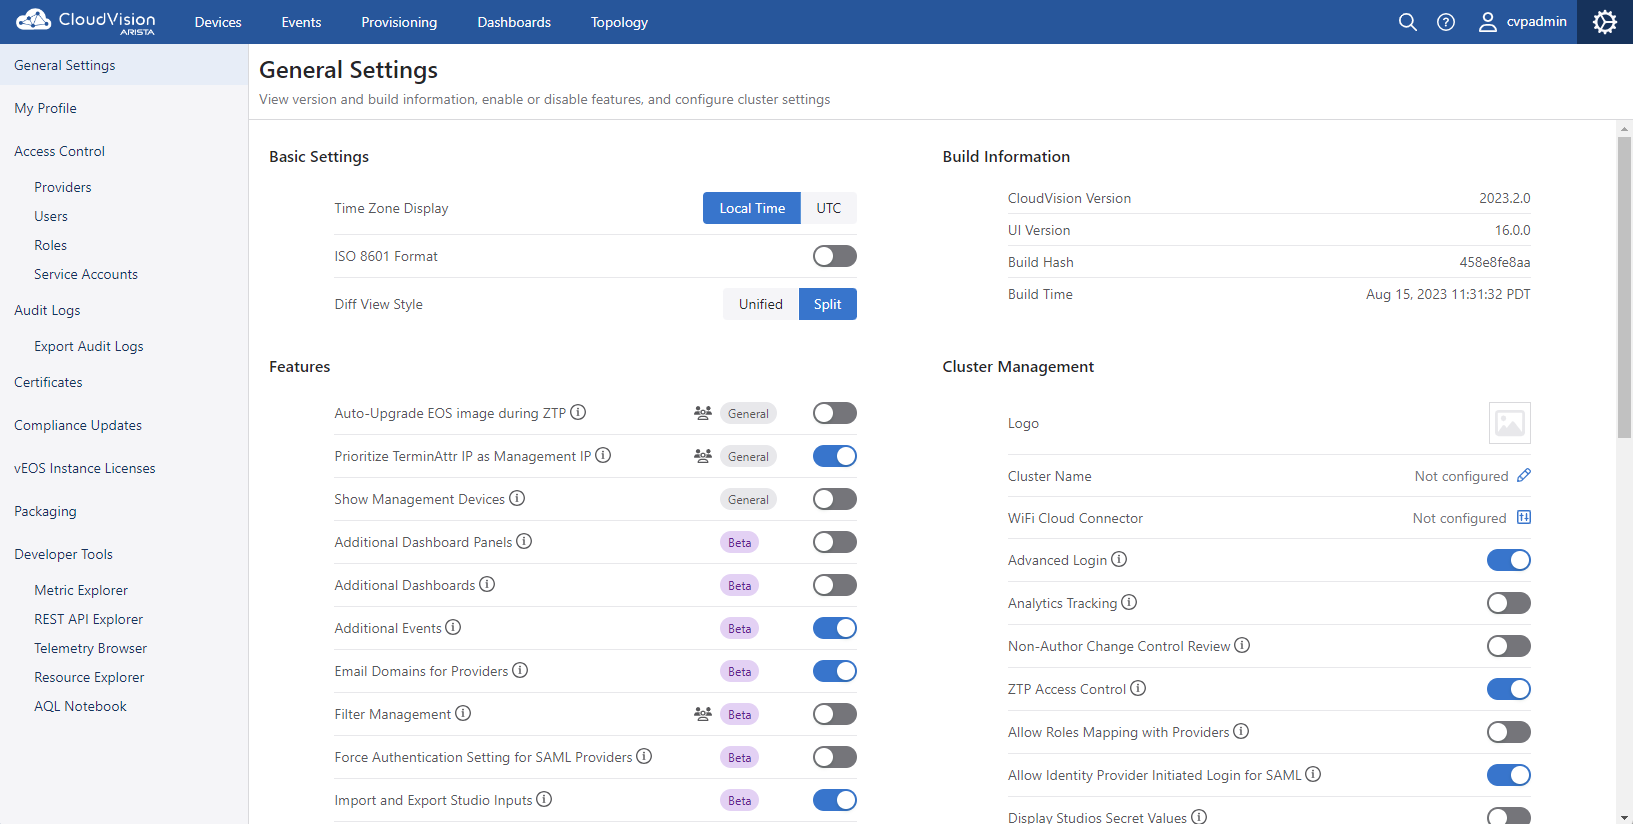1633x824 pixels.
Task: Show info for Additional Events
Action: (453, 627)
